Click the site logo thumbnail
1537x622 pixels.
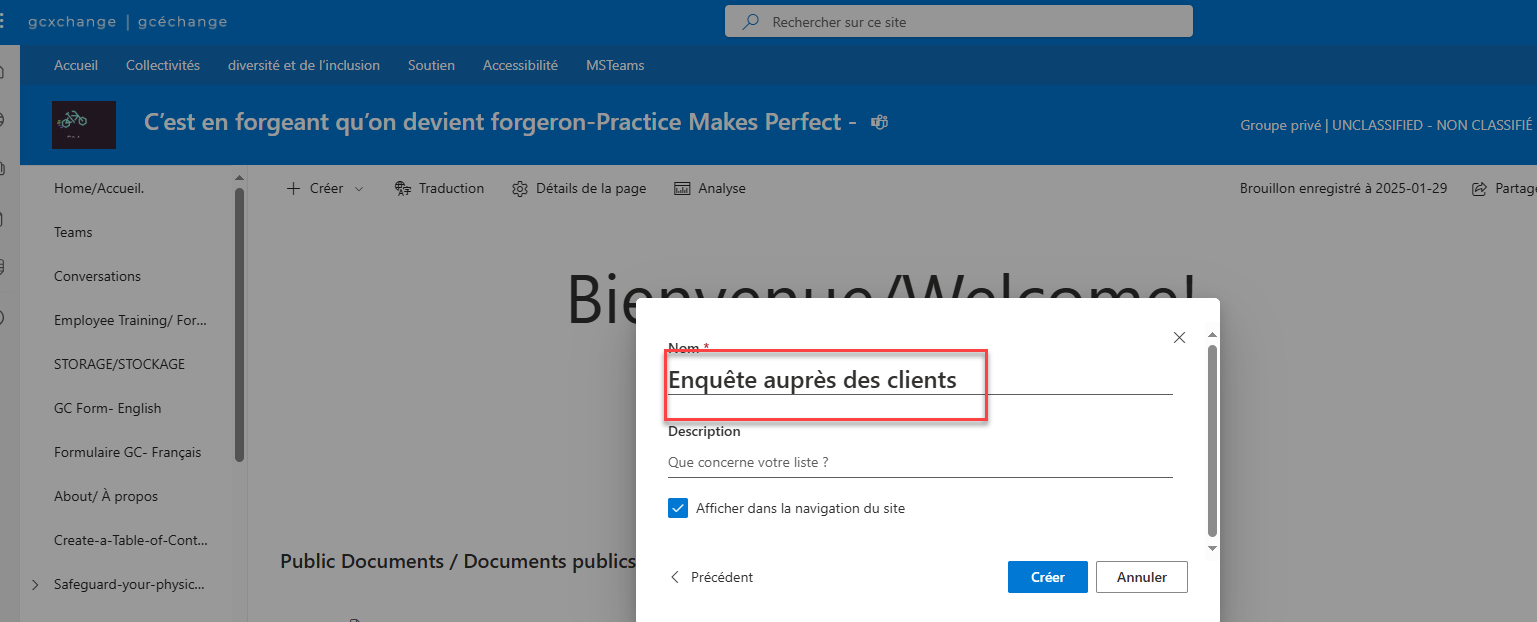pyautogui.click(x=84, y=125)
